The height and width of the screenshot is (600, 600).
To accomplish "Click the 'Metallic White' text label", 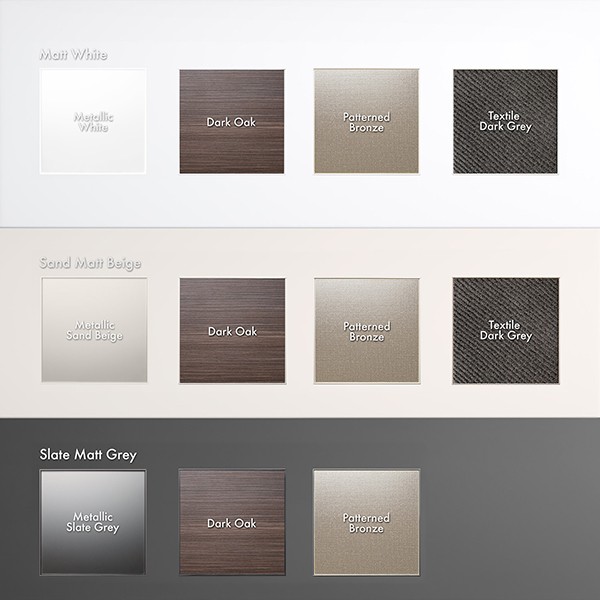I will pyautogui.click(x=94, y=122).
